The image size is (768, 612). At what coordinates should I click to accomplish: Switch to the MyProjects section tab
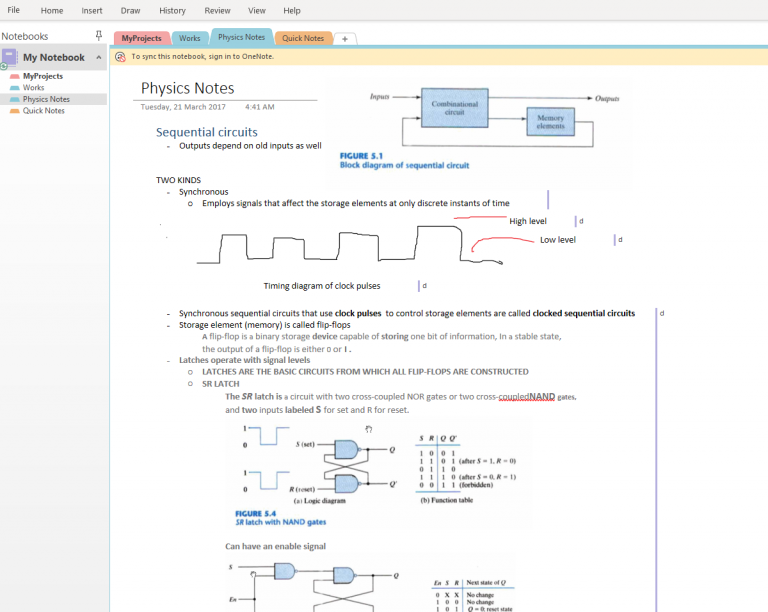(140, 38)
